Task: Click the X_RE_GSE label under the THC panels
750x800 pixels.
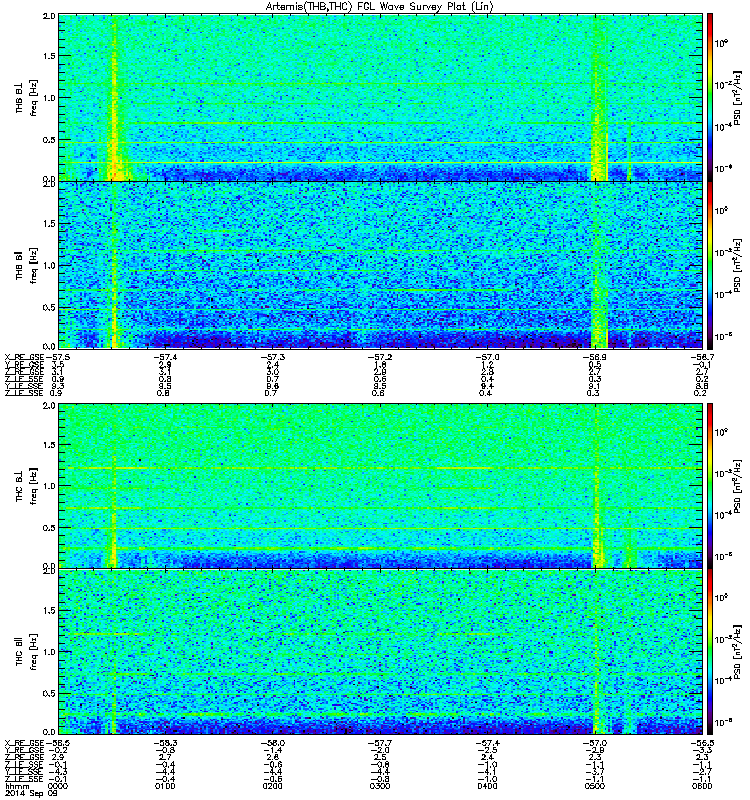Action: pyautogui.click(x=24, y=743)
